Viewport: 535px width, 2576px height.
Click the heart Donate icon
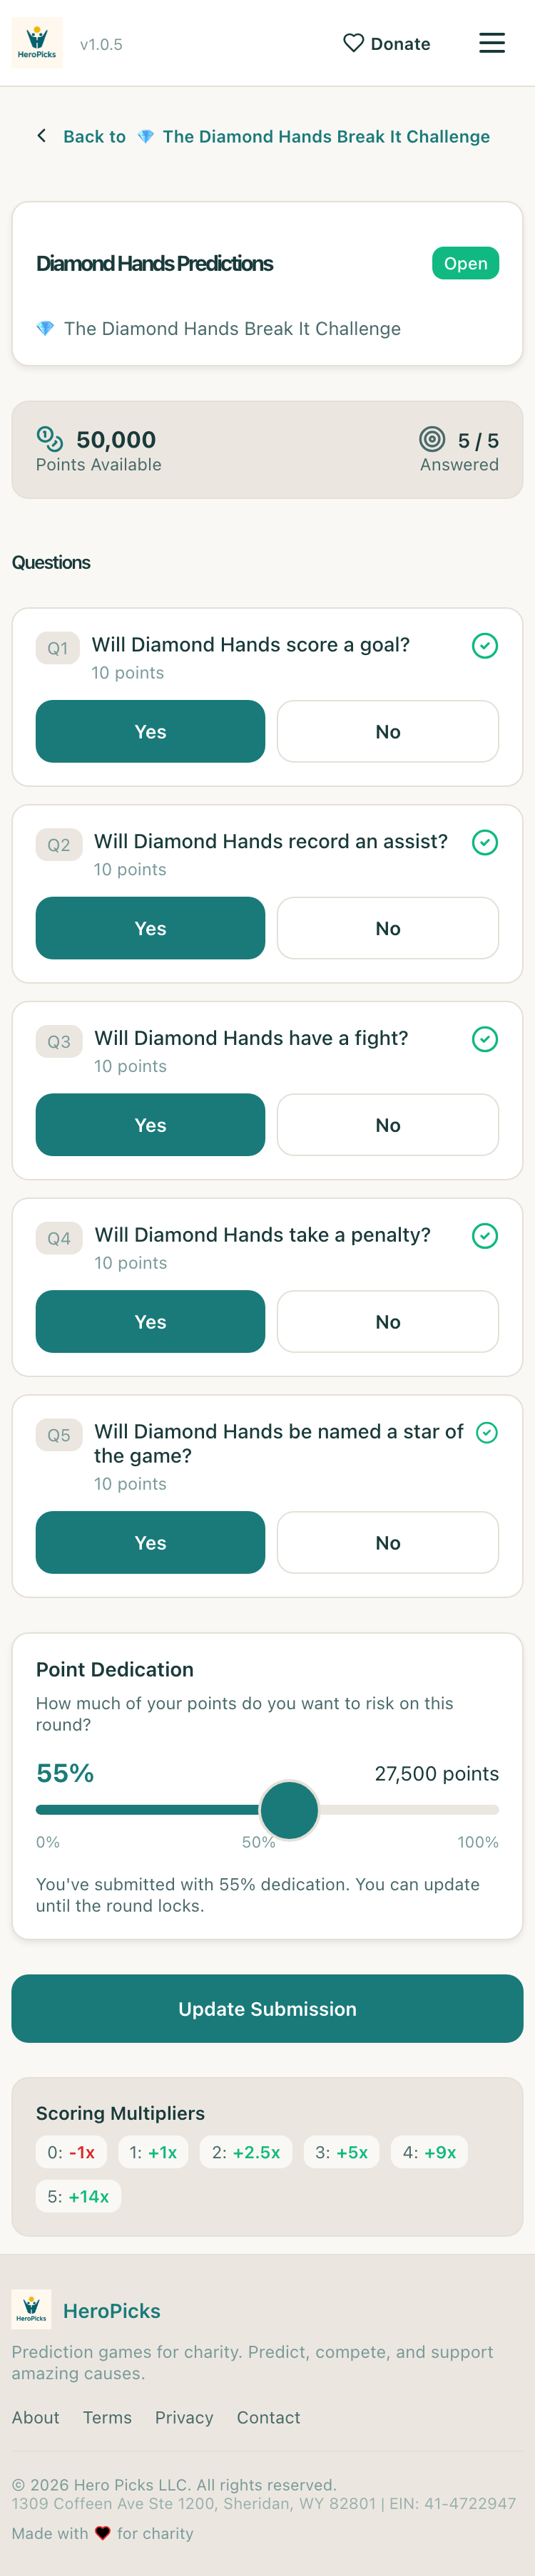353,43
